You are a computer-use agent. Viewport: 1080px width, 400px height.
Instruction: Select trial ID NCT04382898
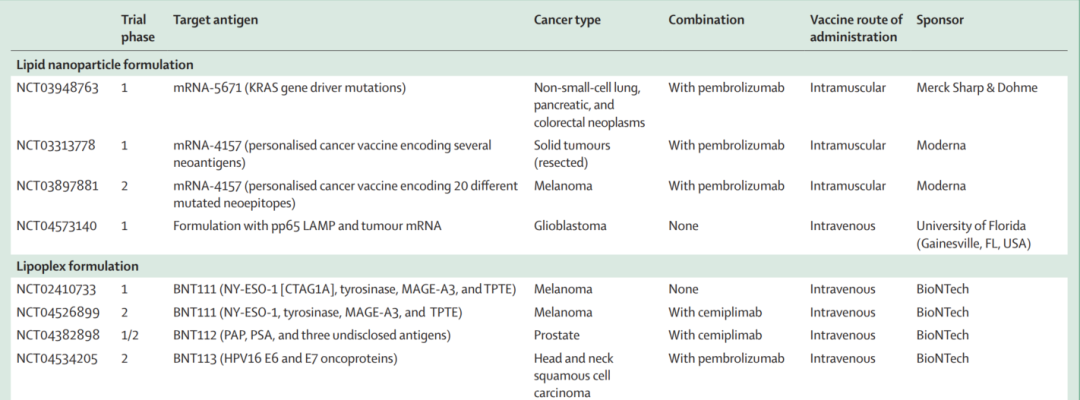58,335
